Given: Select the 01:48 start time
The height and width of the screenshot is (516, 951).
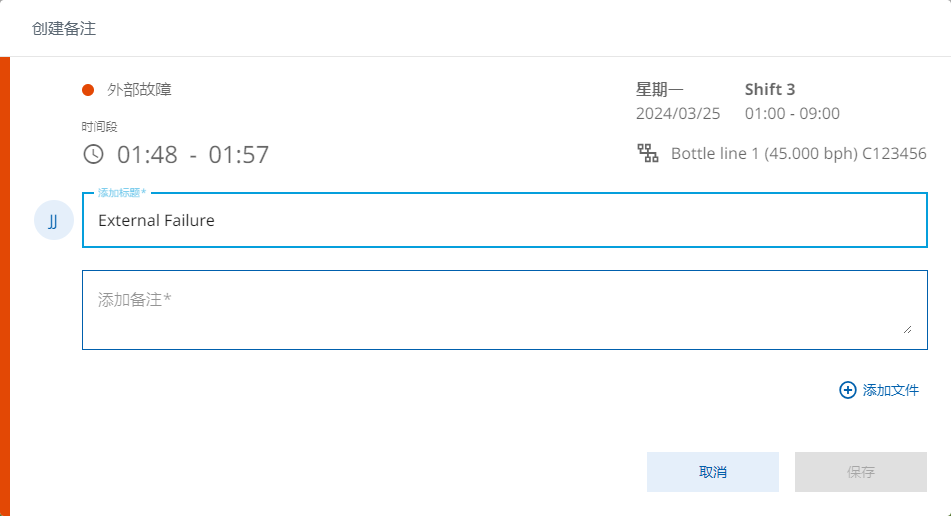Looking at the screenshot, I should pyautogui.click(x=147, y=155).
